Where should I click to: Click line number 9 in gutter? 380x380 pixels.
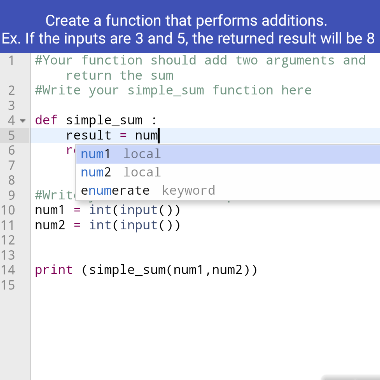pos(11,195)
